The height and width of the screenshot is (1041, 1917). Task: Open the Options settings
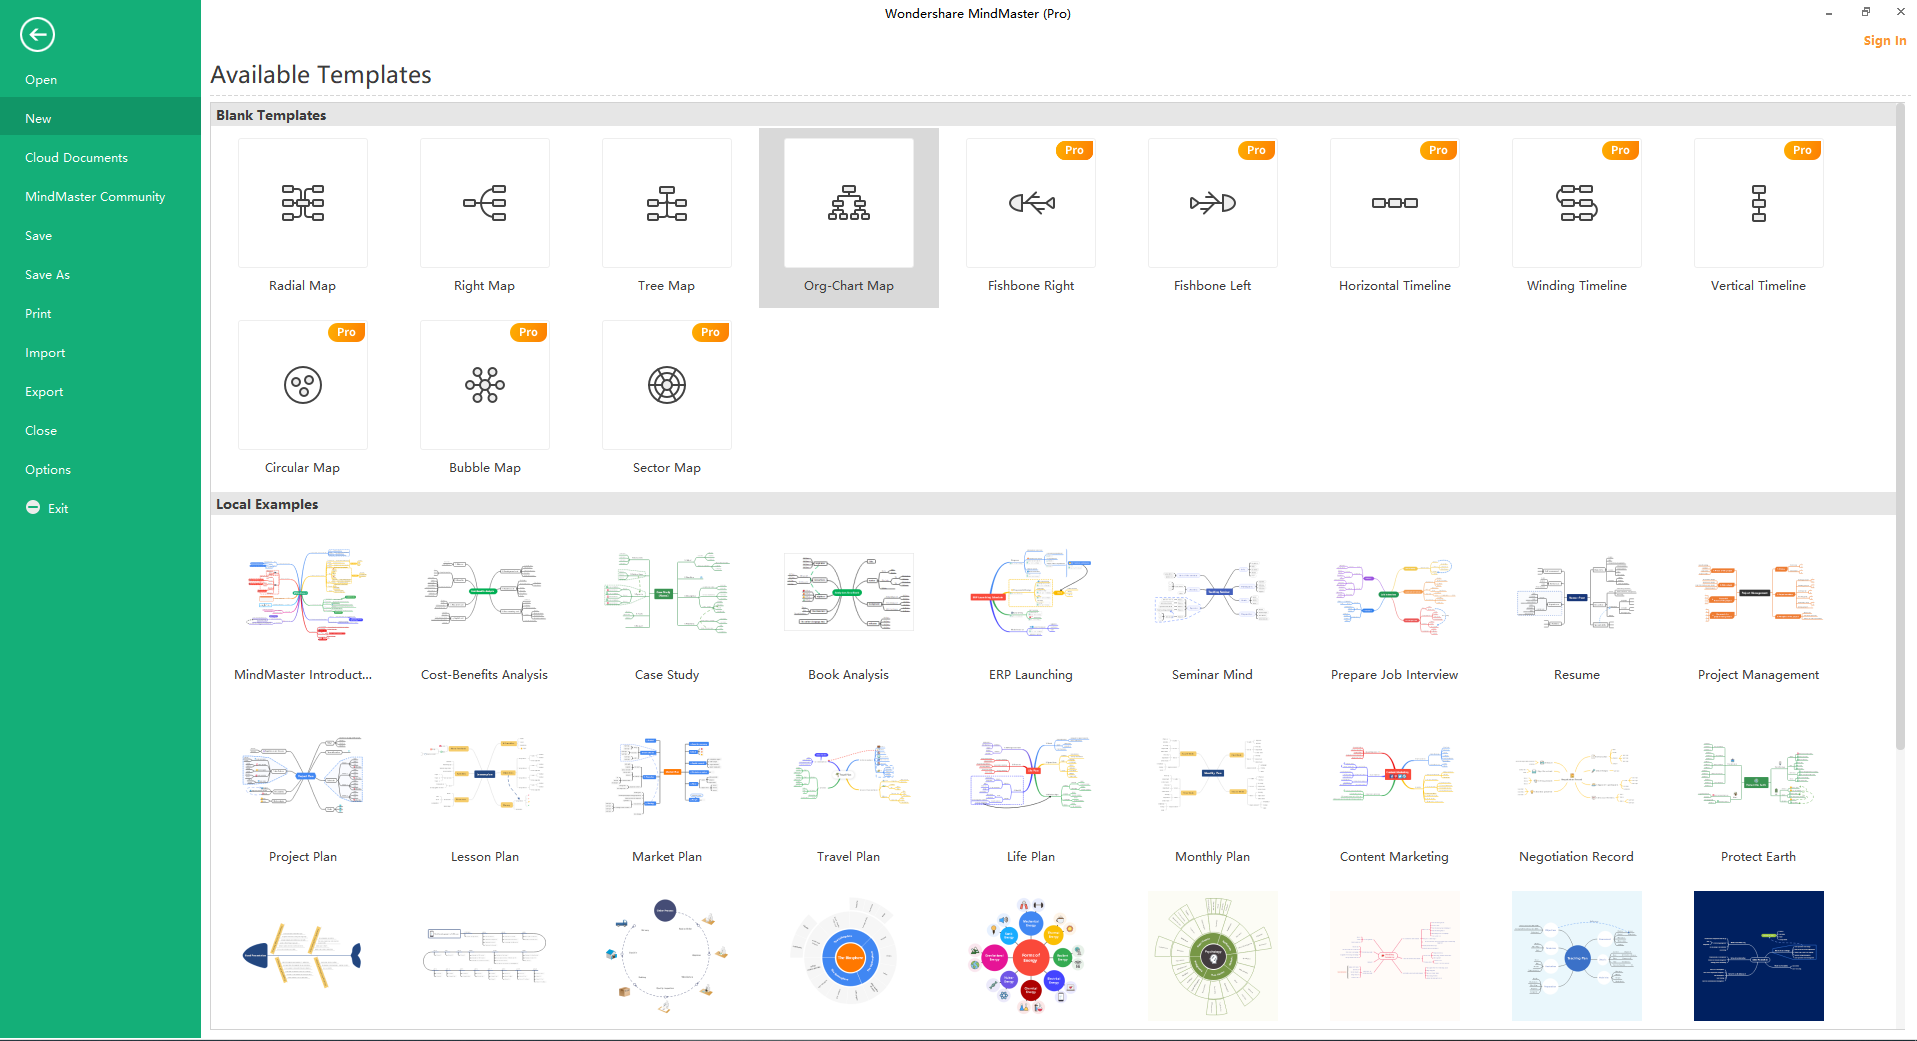(100, 470)
